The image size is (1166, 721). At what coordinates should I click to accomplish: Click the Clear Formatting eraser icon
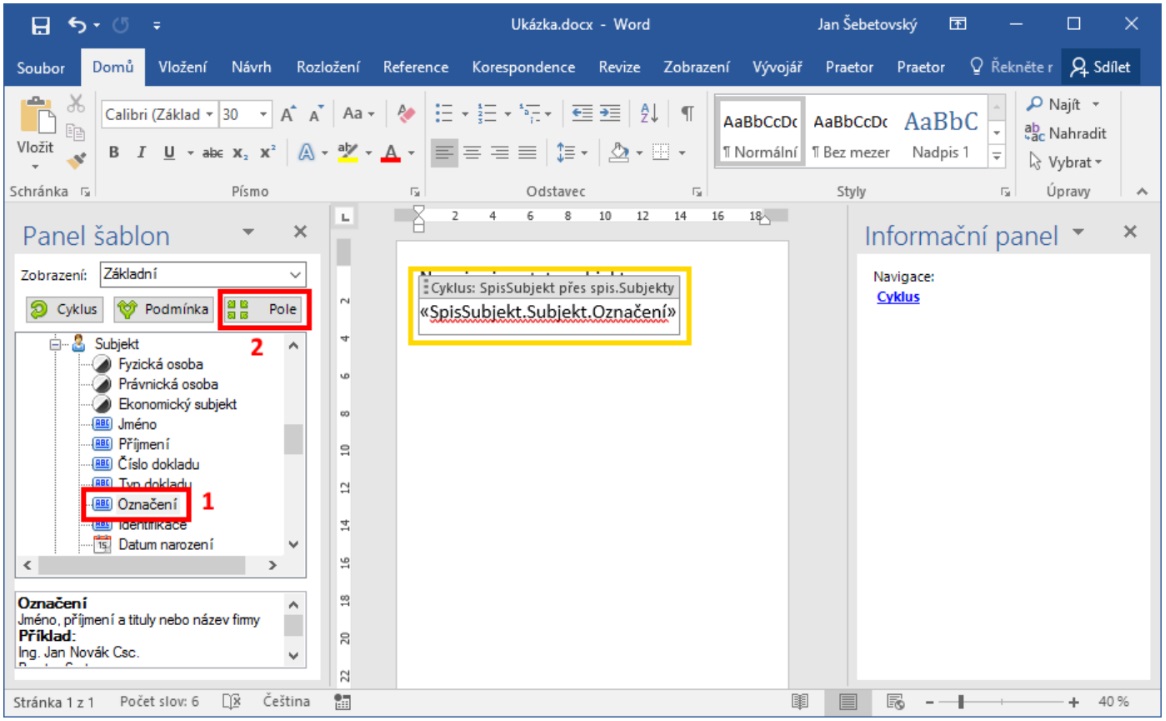click(406, 114)
